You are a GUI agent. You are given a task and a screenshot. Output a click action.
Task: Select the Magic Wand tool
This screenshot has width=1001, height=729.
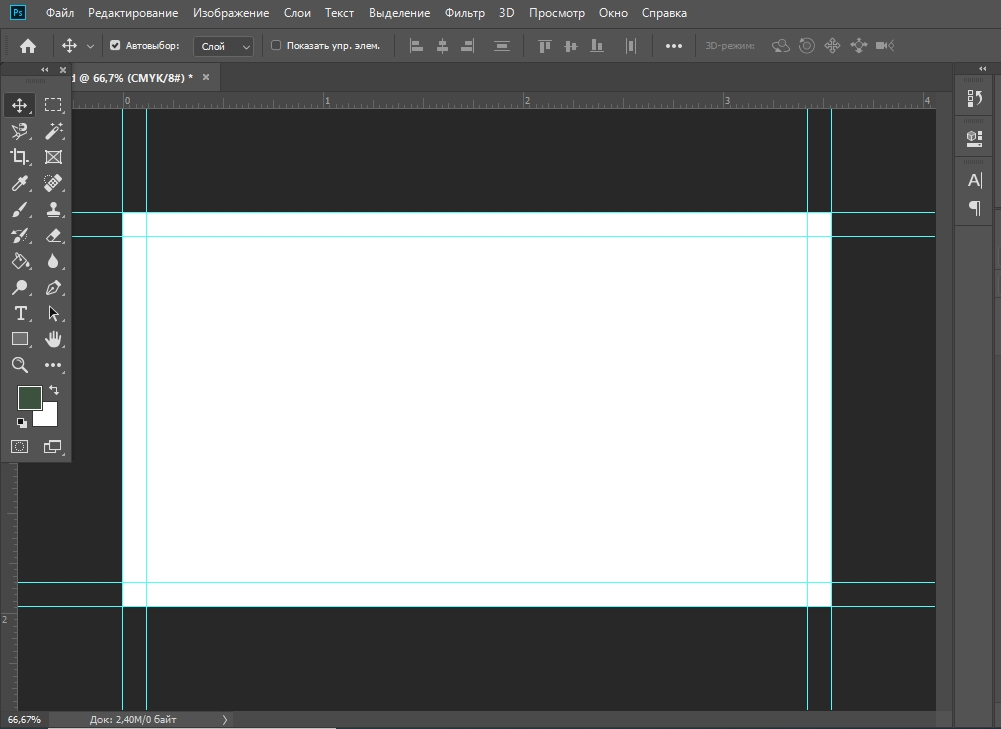tap(53, 131)
